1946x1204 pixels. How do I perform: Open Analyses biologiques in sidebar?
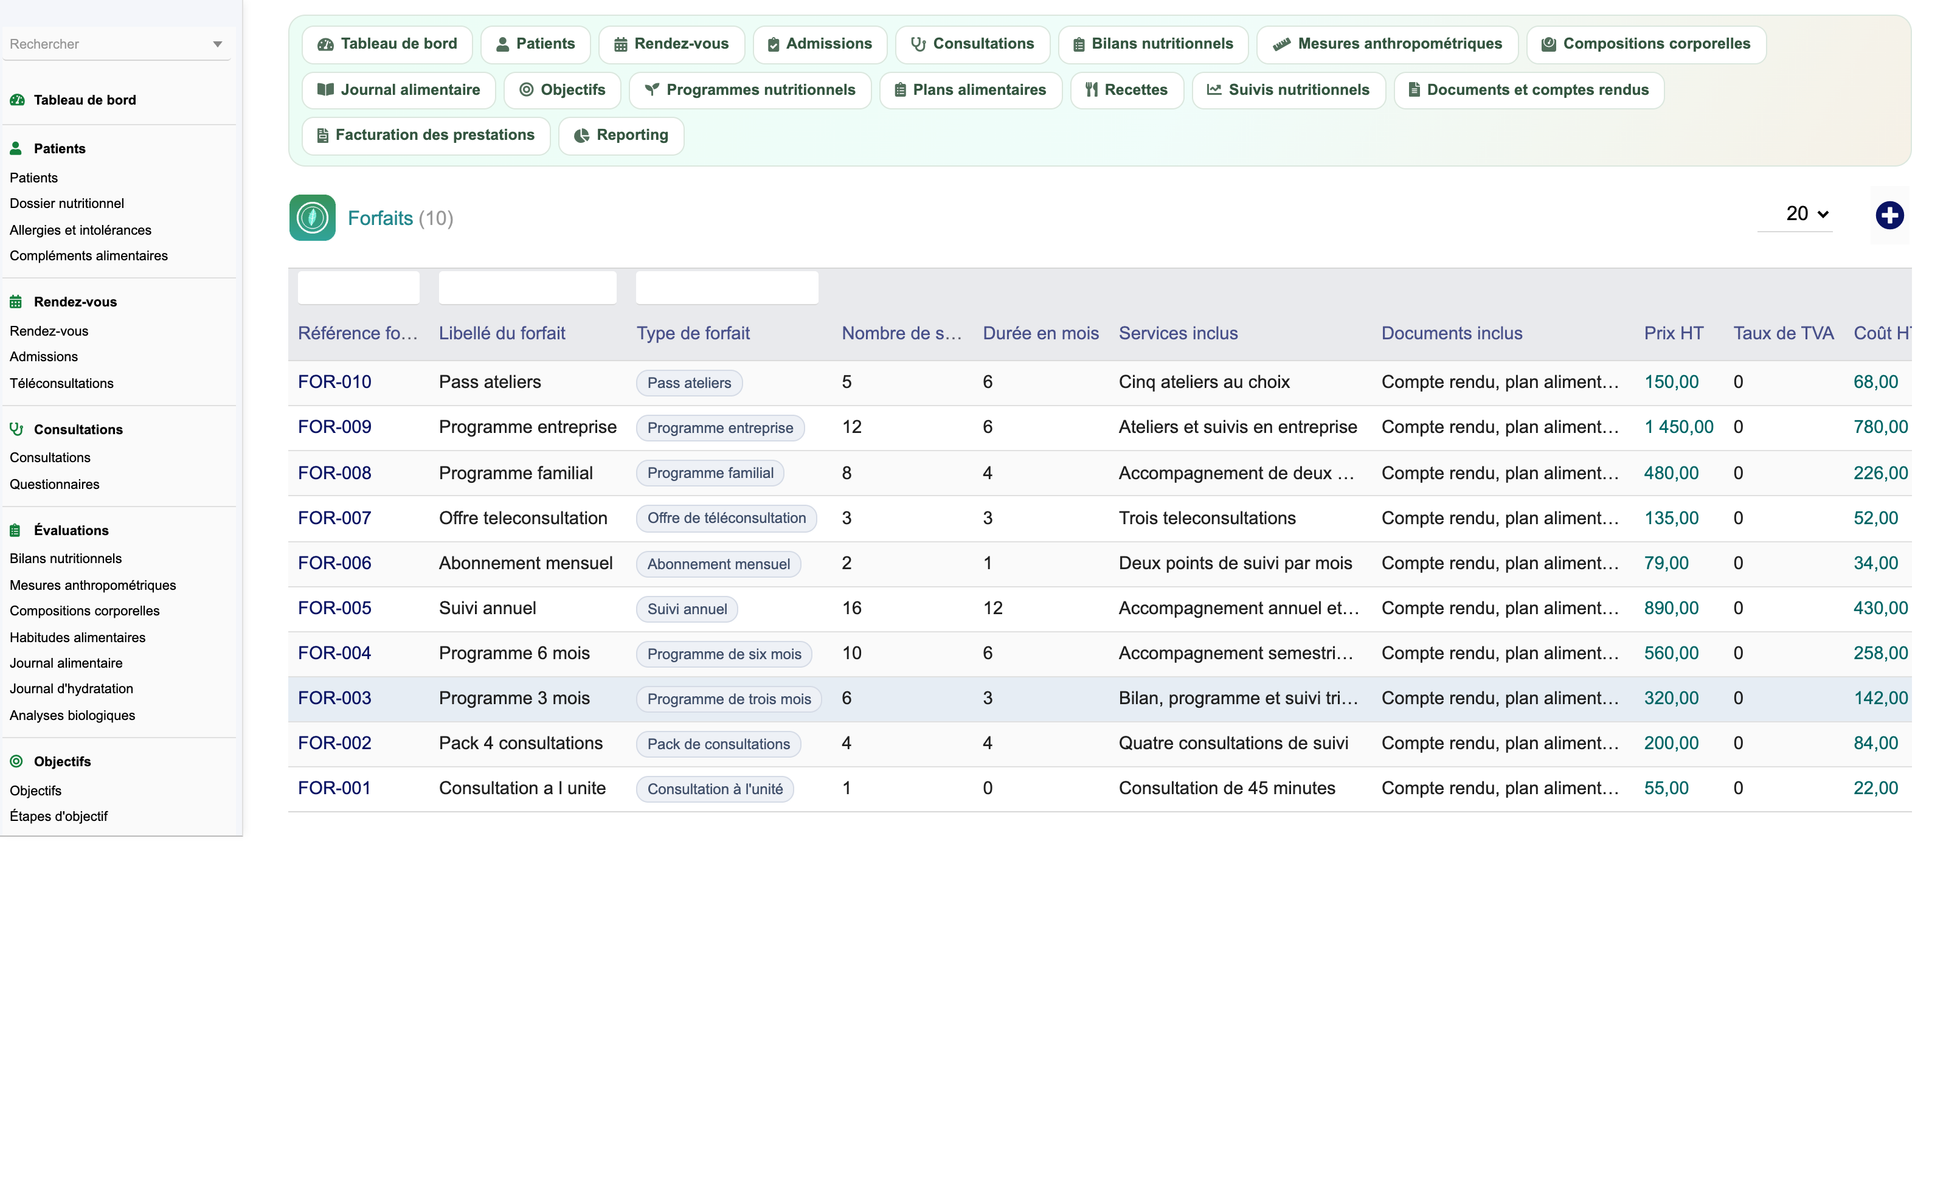click(72, 715)
